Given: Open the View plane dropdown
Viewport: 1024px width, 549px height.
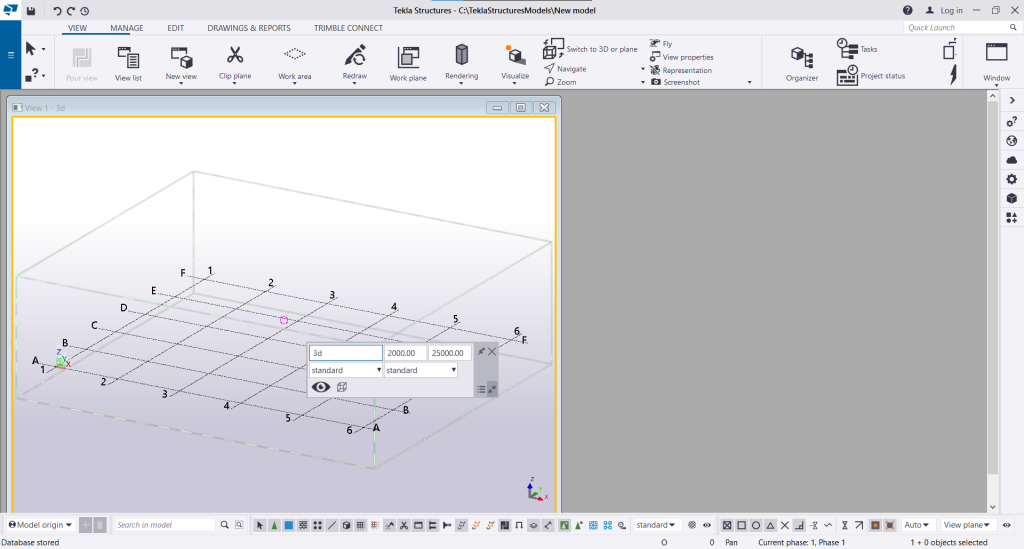Looking at the screenshot, I should tap(967, 525).
